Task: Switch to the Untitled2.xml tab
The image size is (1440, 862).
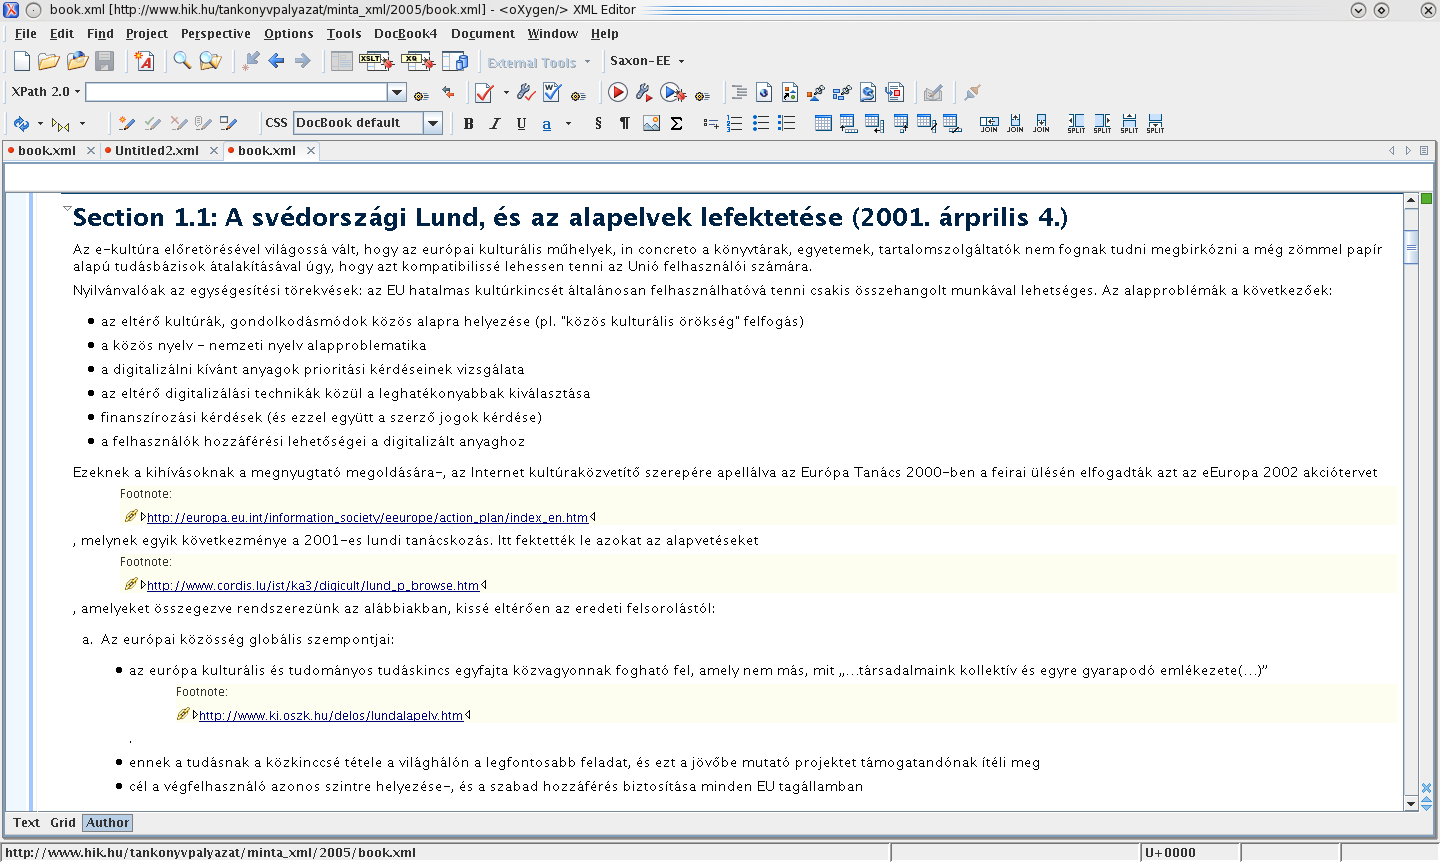Action: coord(157,151)
